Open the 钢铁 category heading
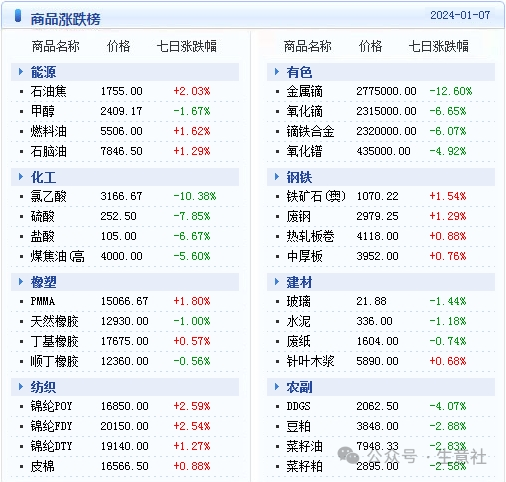The image size is (506, 482). tap(299, 177)
